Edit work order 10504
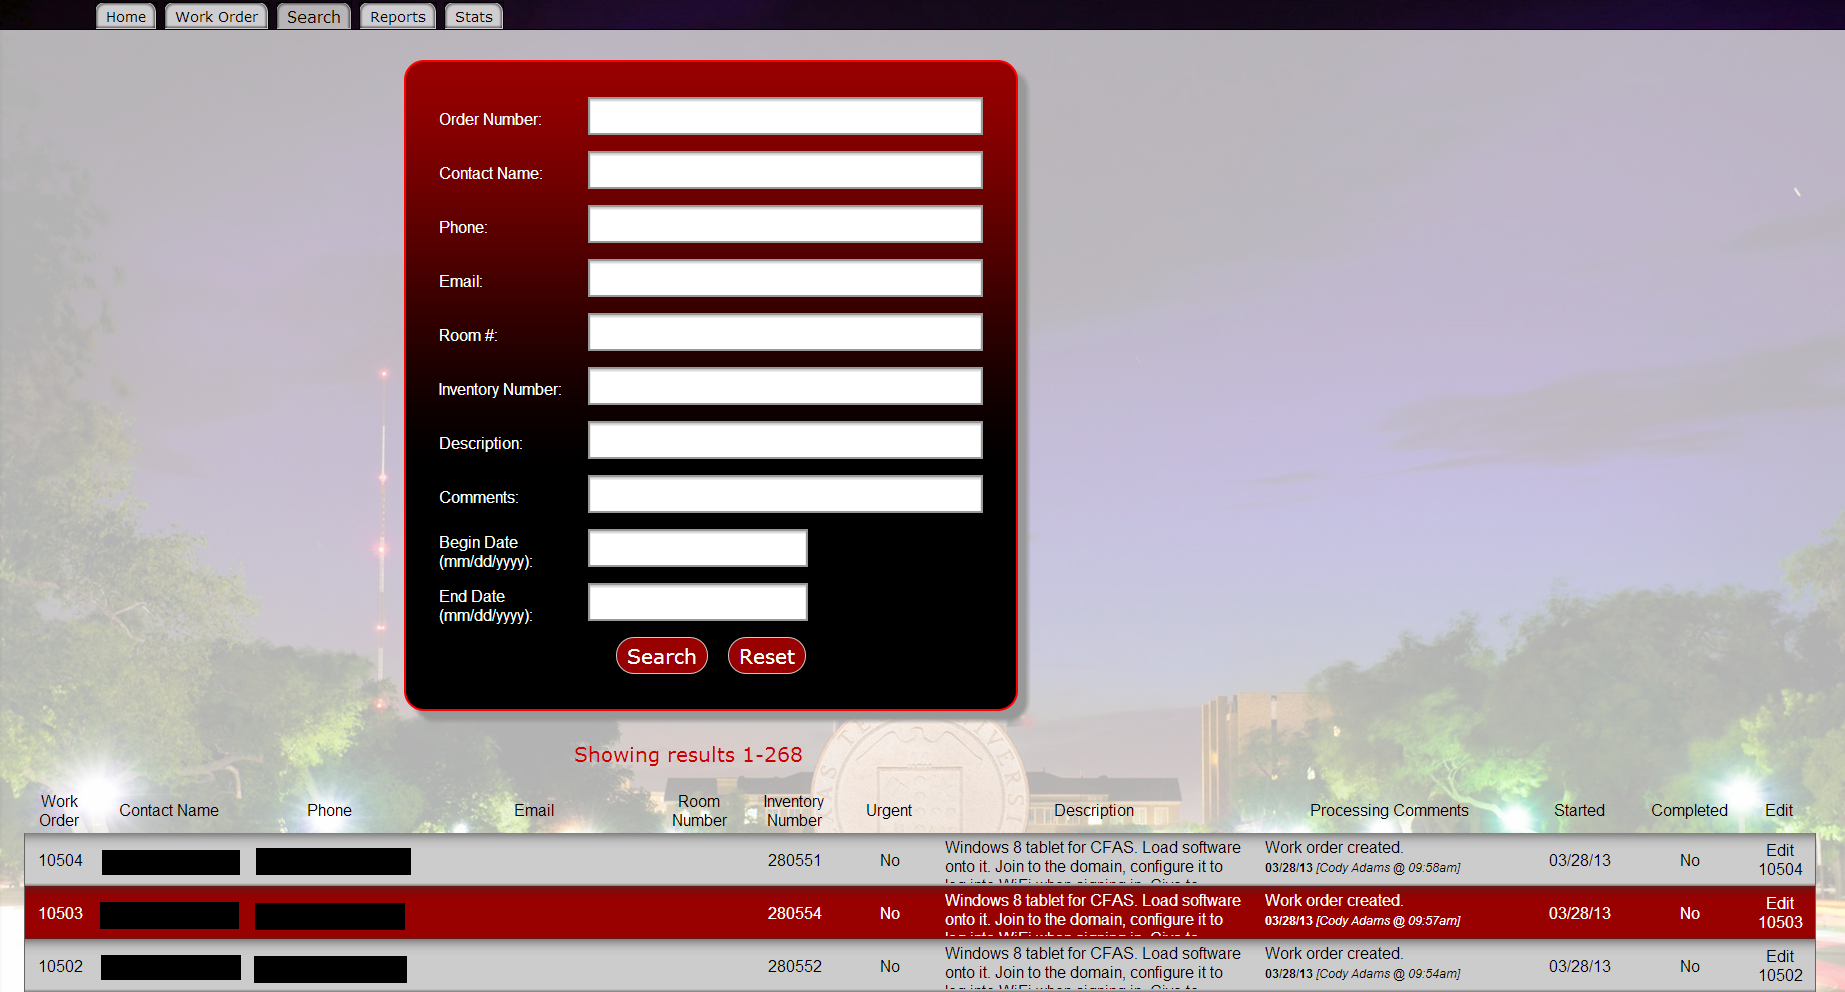The image size is (1845, 992). [1779, 860]
